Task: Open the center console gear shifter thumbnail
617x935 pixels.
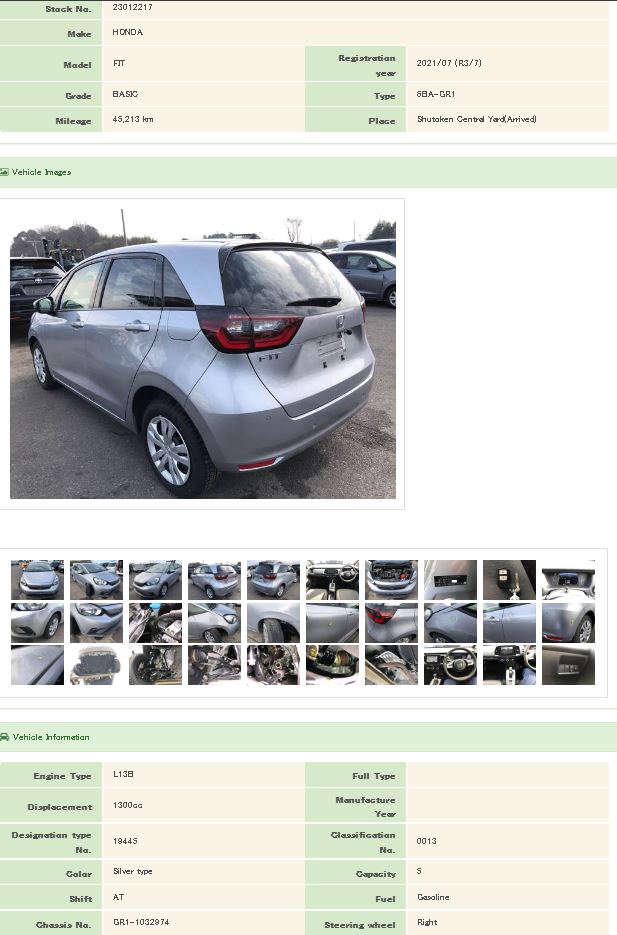Action: (509, 664)
